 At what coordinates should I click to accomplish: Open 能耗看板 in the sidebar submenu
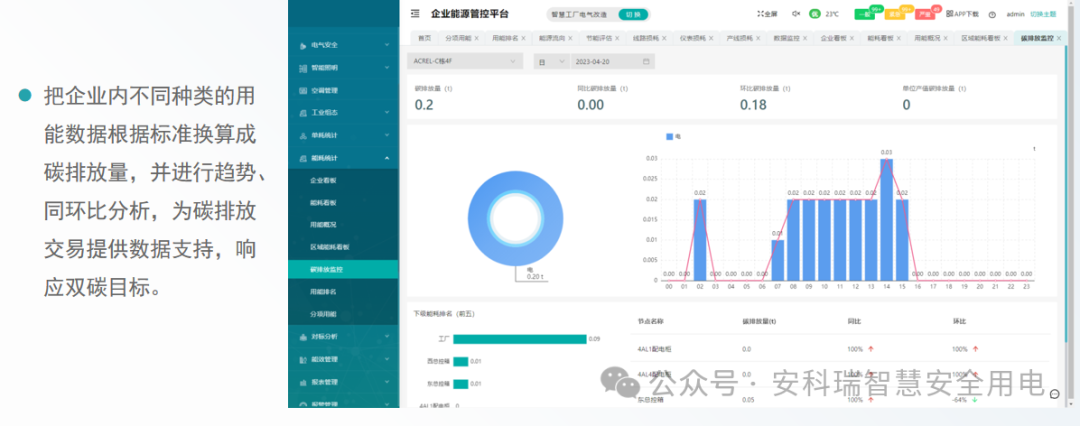point(343,203)
